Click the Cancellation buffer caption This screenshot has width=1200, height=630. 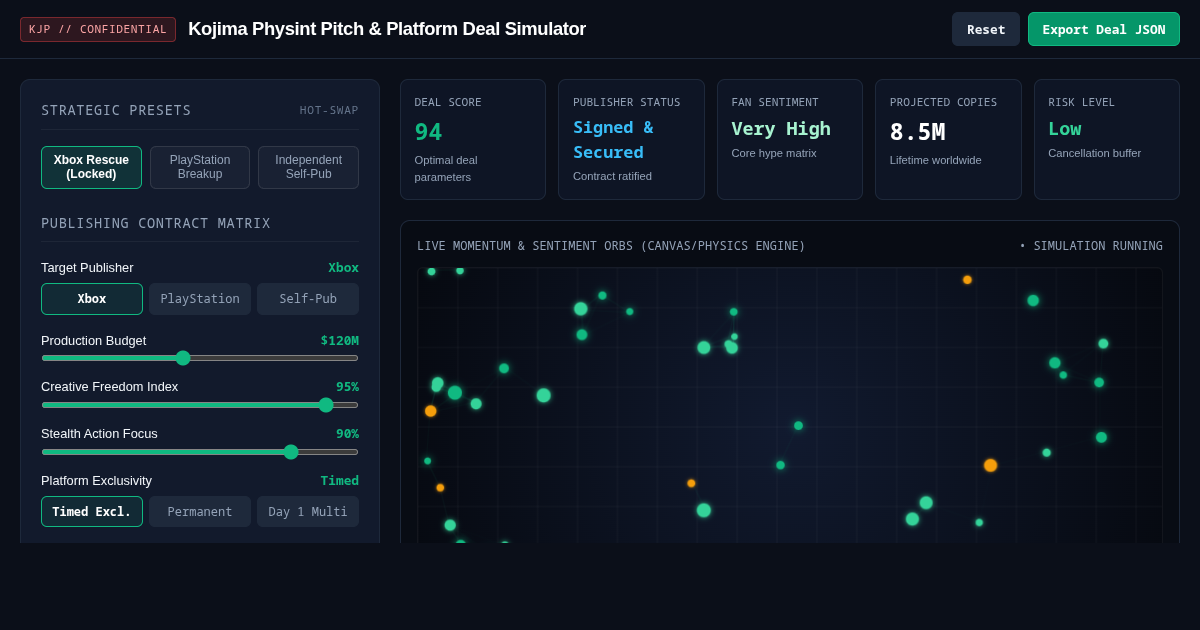[1094, 153]
